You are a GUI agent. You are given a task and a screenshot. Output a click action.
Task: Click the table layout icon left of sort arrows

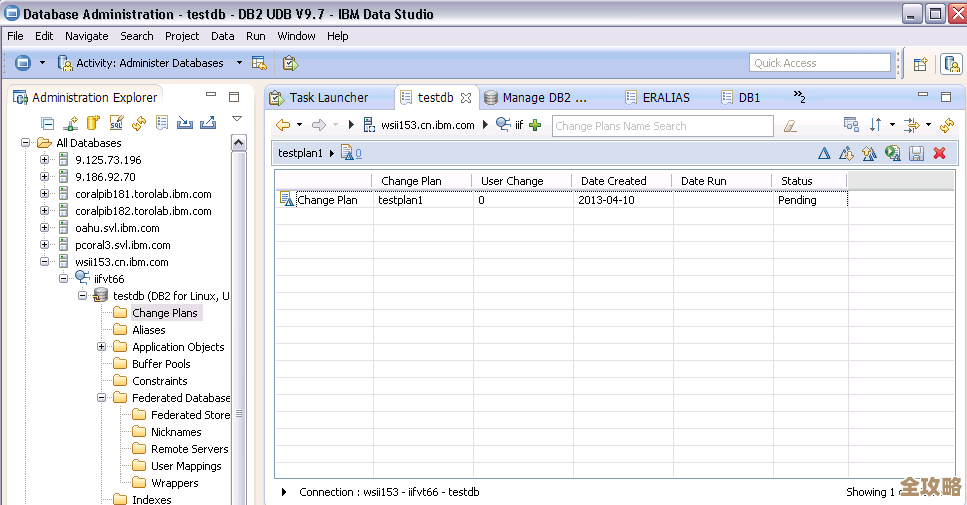point(851,125)
